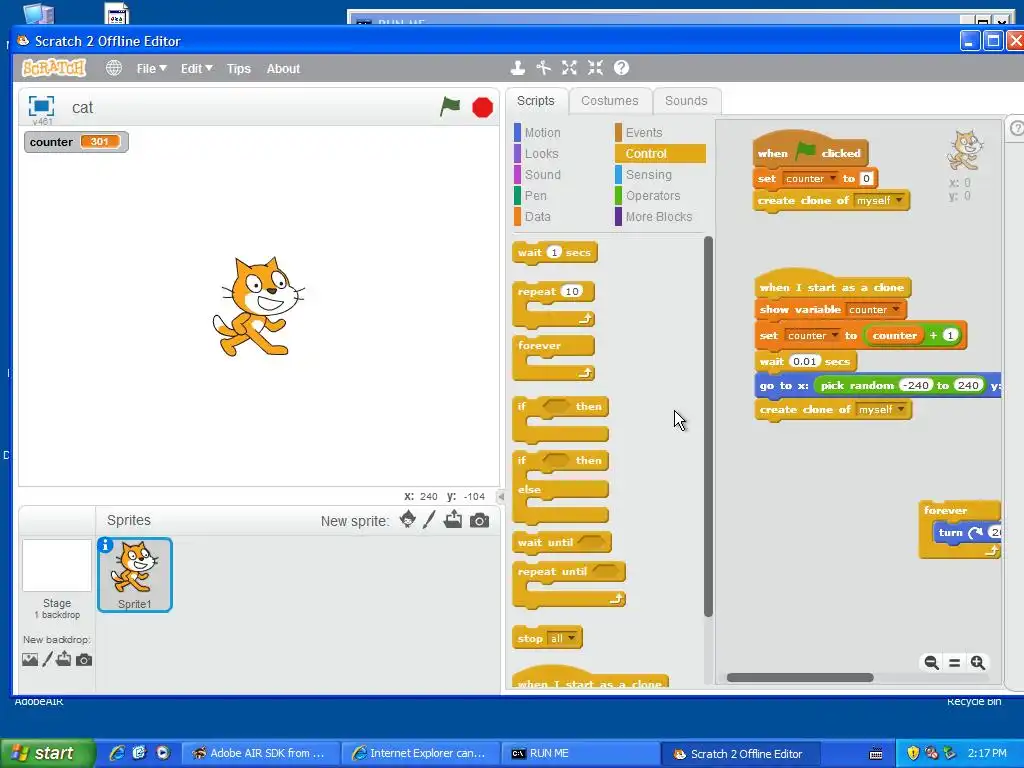Select the Events block category

pos(644,133)
